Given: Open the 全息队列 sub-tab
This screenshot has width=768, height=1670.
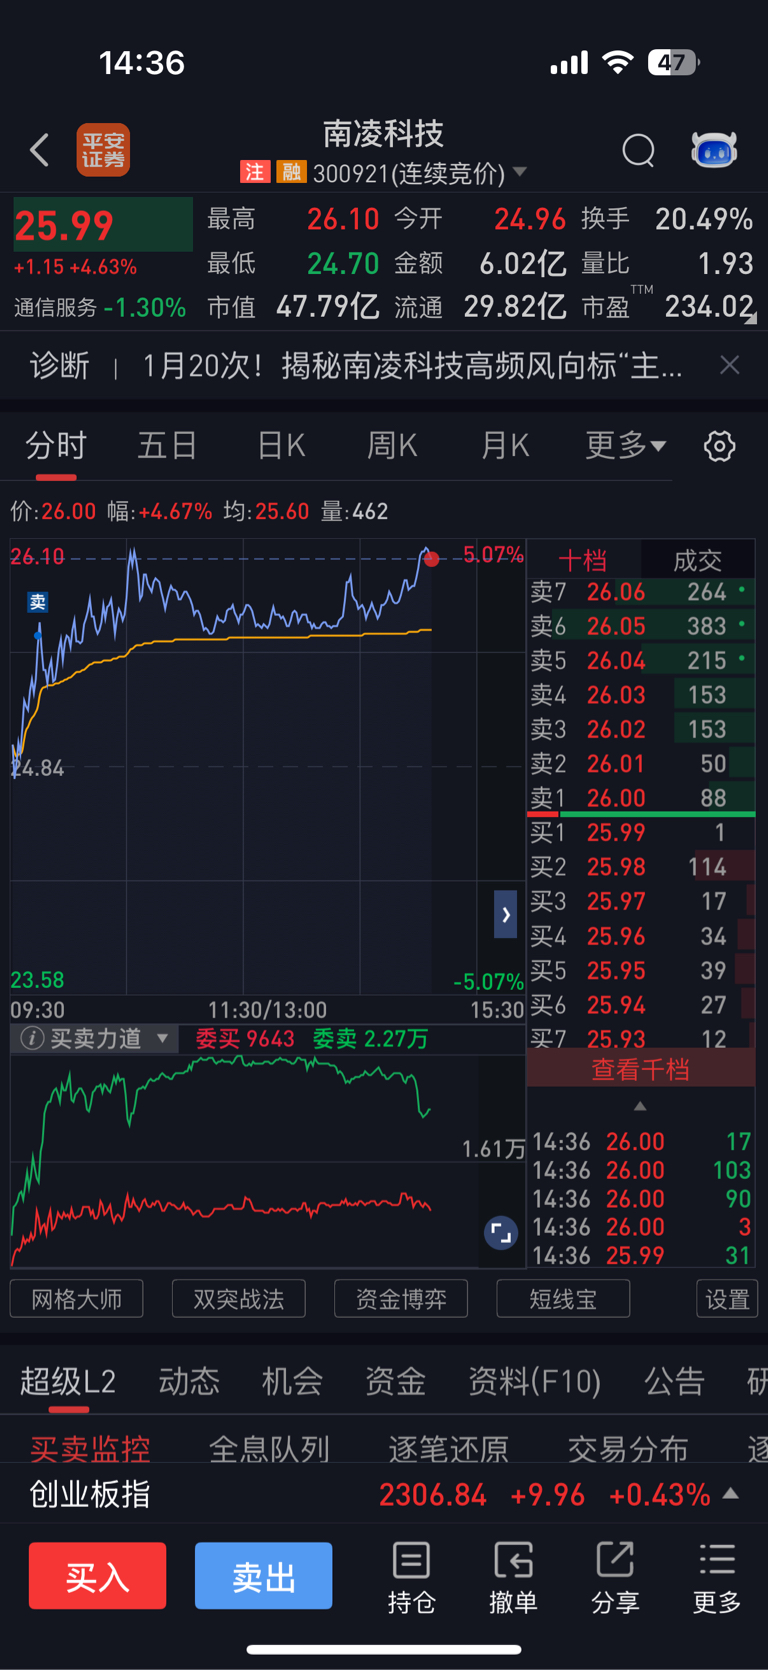Looking at the screenshot, I should (269, 1447).
